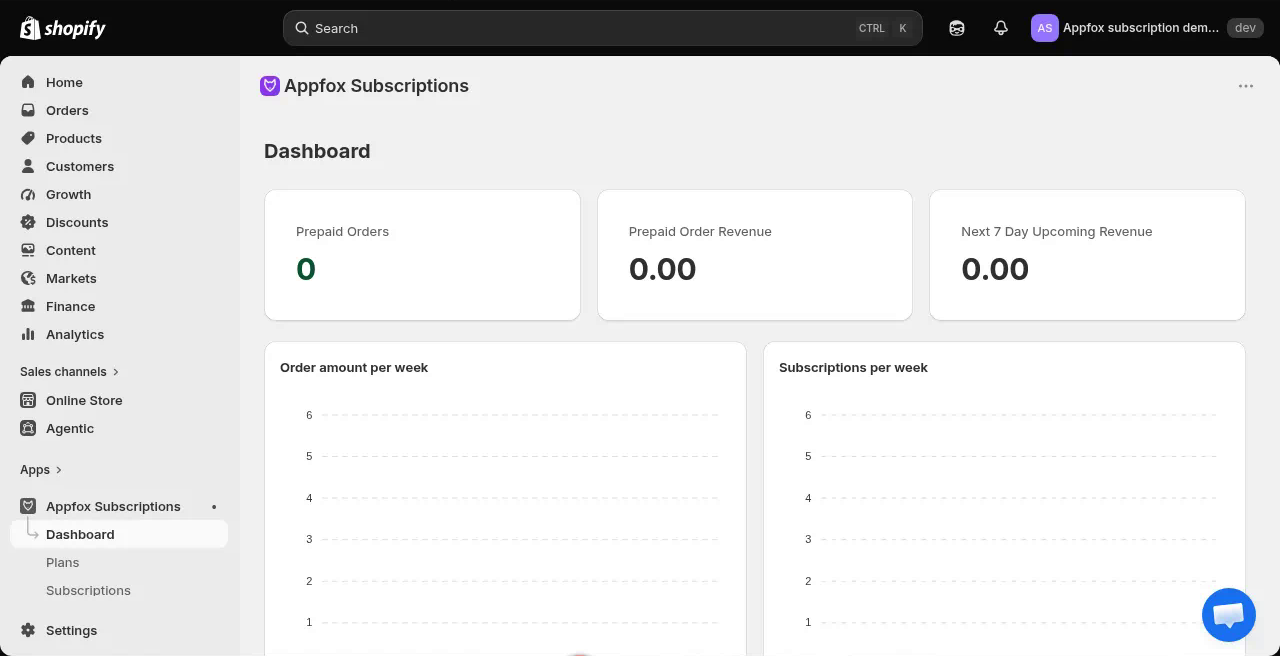Click the Analytics bar chart icon
The image size is (1280, 656).
tap(28, 334)
